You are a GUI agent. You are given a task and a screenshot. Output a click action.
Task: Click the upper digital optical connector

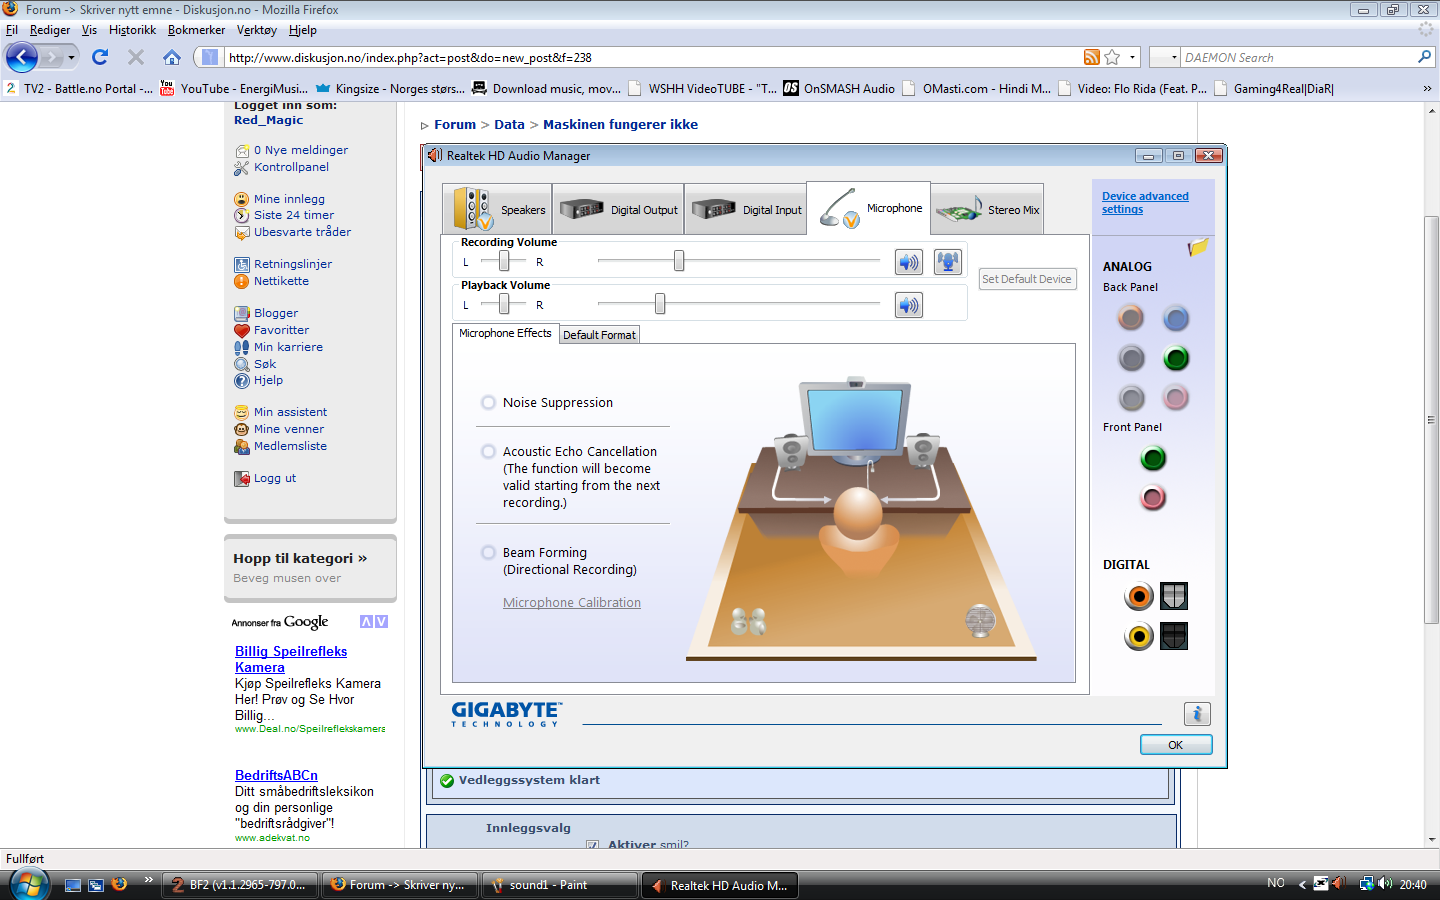pyautogui.click(x=1174, y=596)
